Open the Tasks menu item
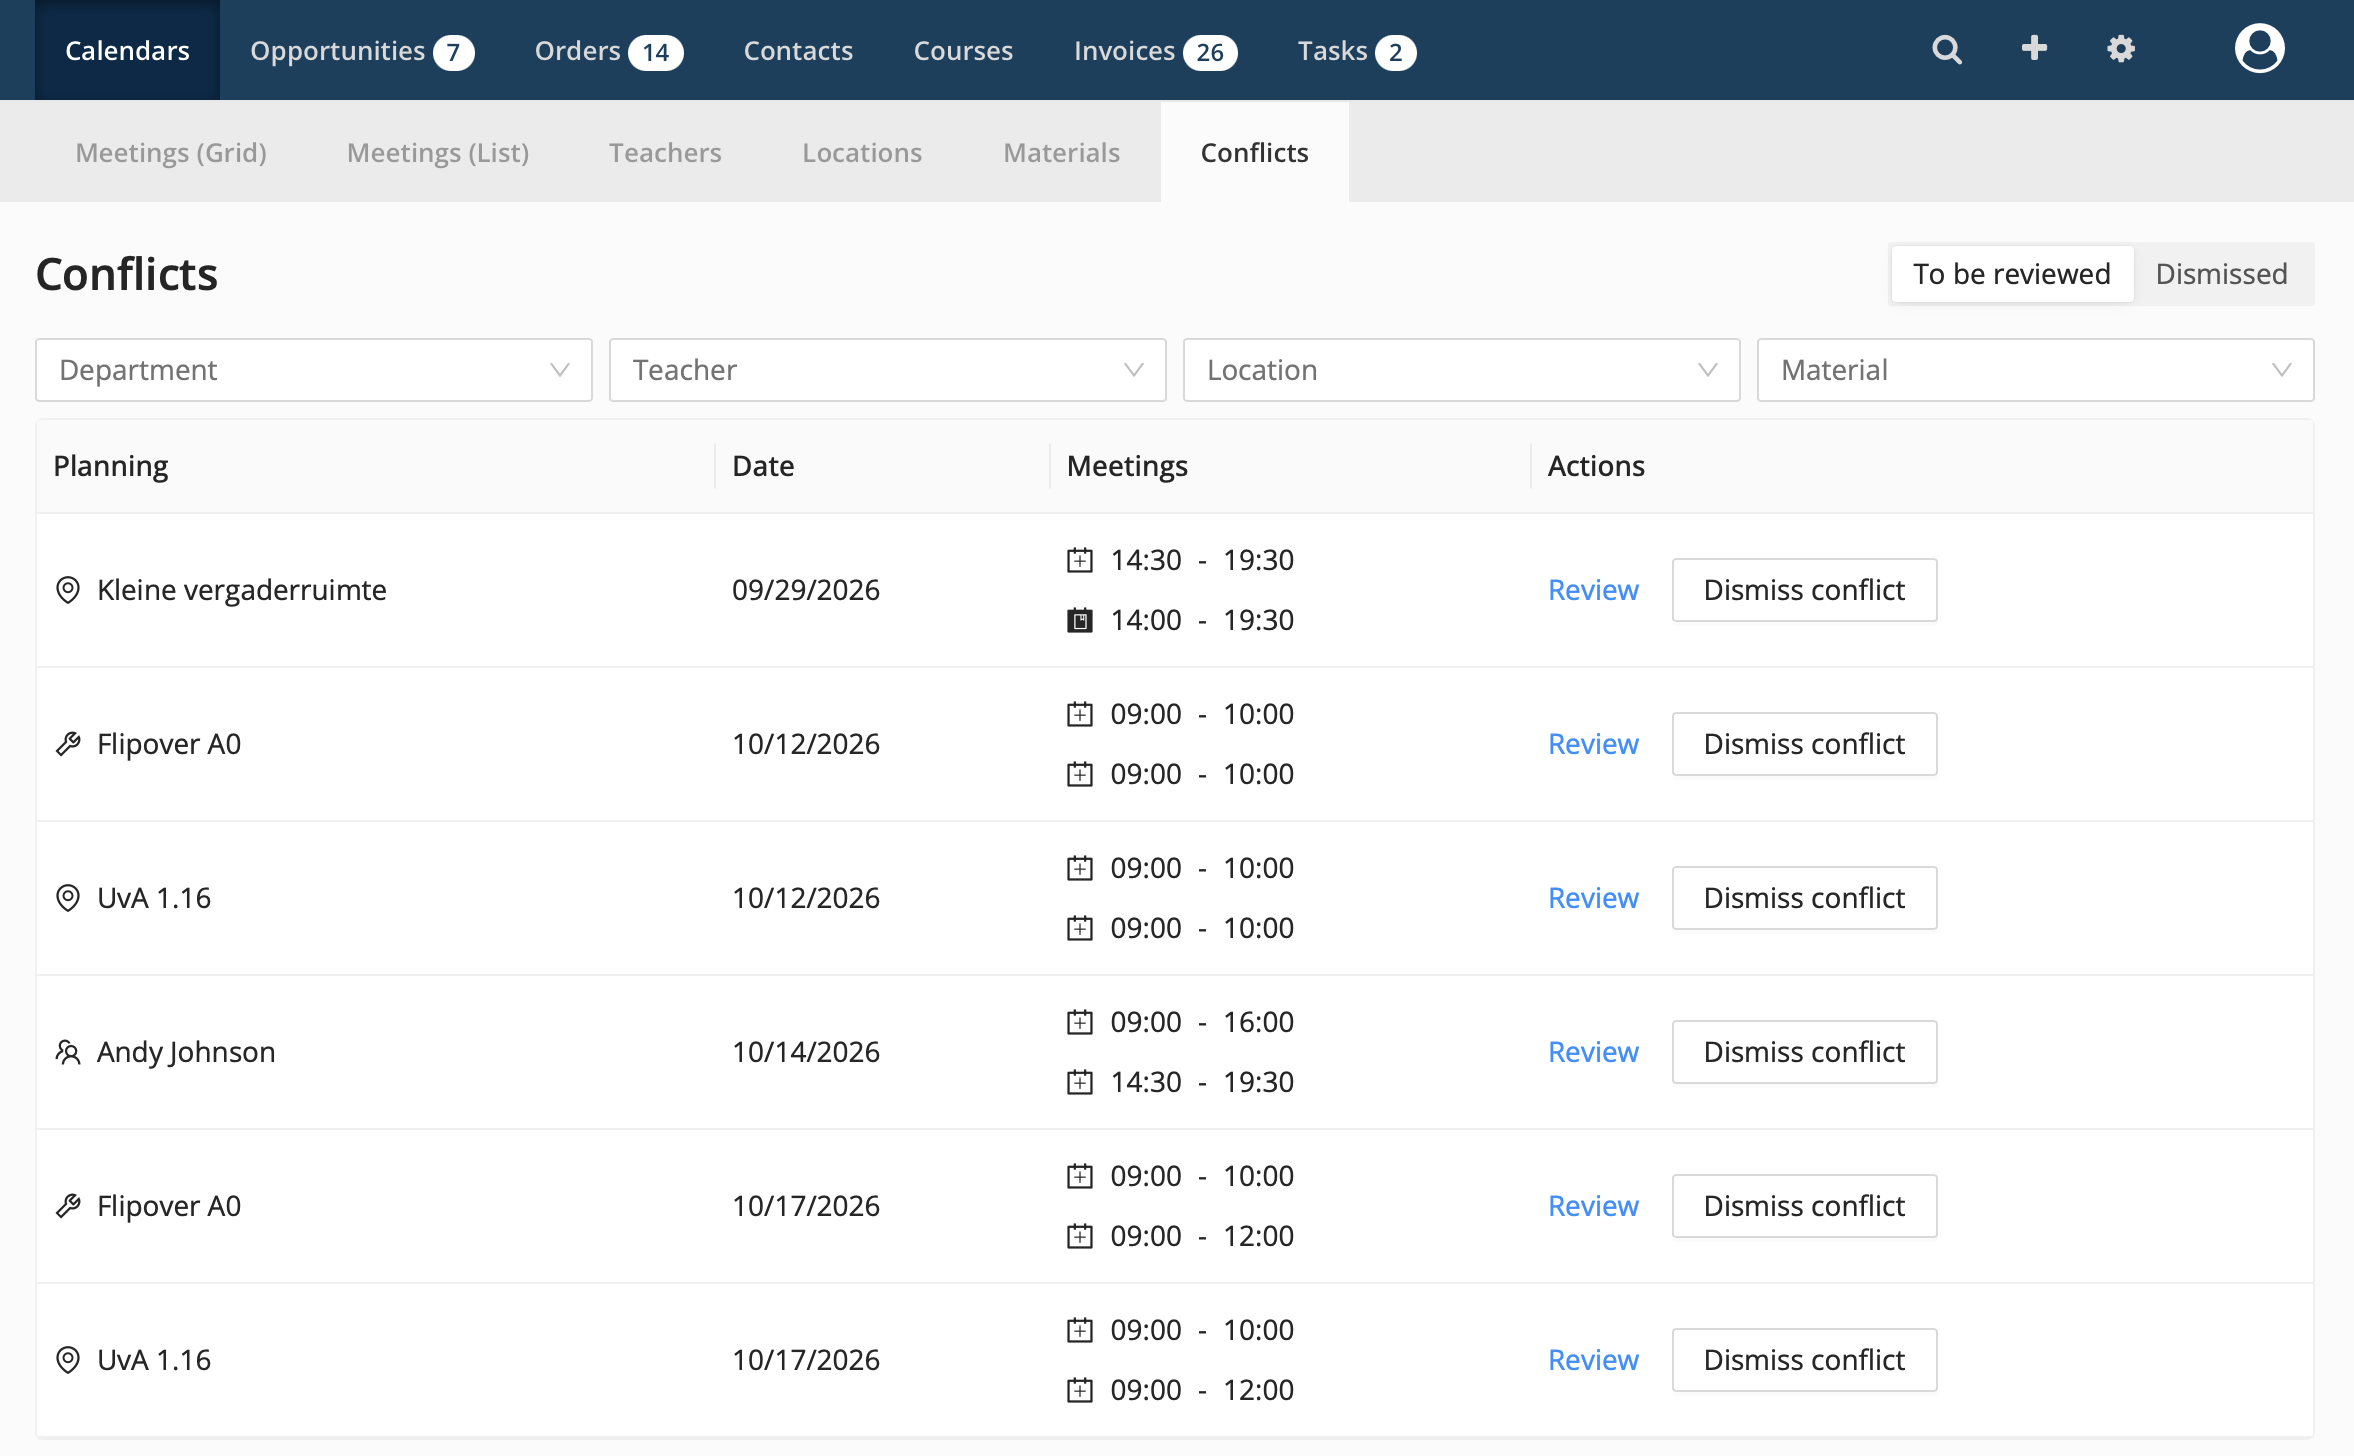 [x=1356, y=51]
